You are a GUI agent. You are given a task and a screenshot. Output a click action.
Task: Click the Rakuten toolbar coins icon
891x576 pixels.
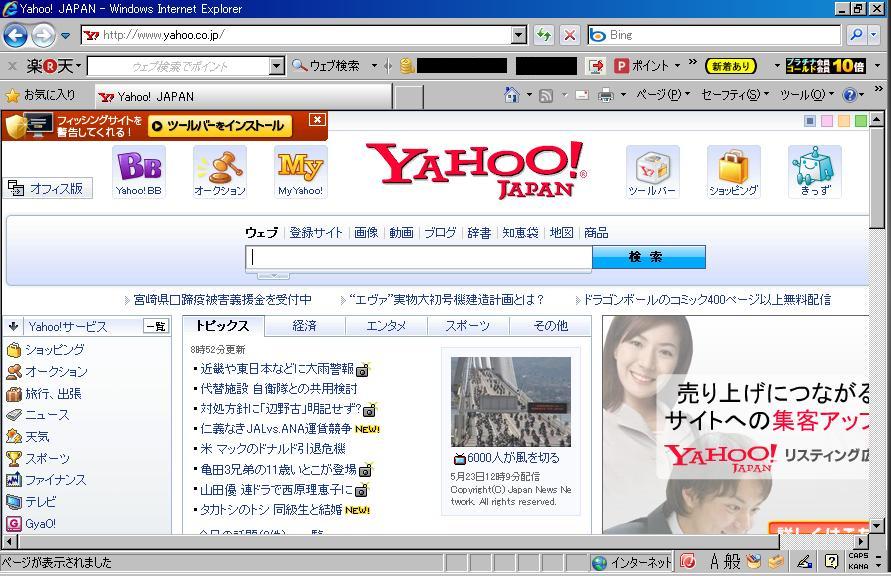(x=407, y=66)
